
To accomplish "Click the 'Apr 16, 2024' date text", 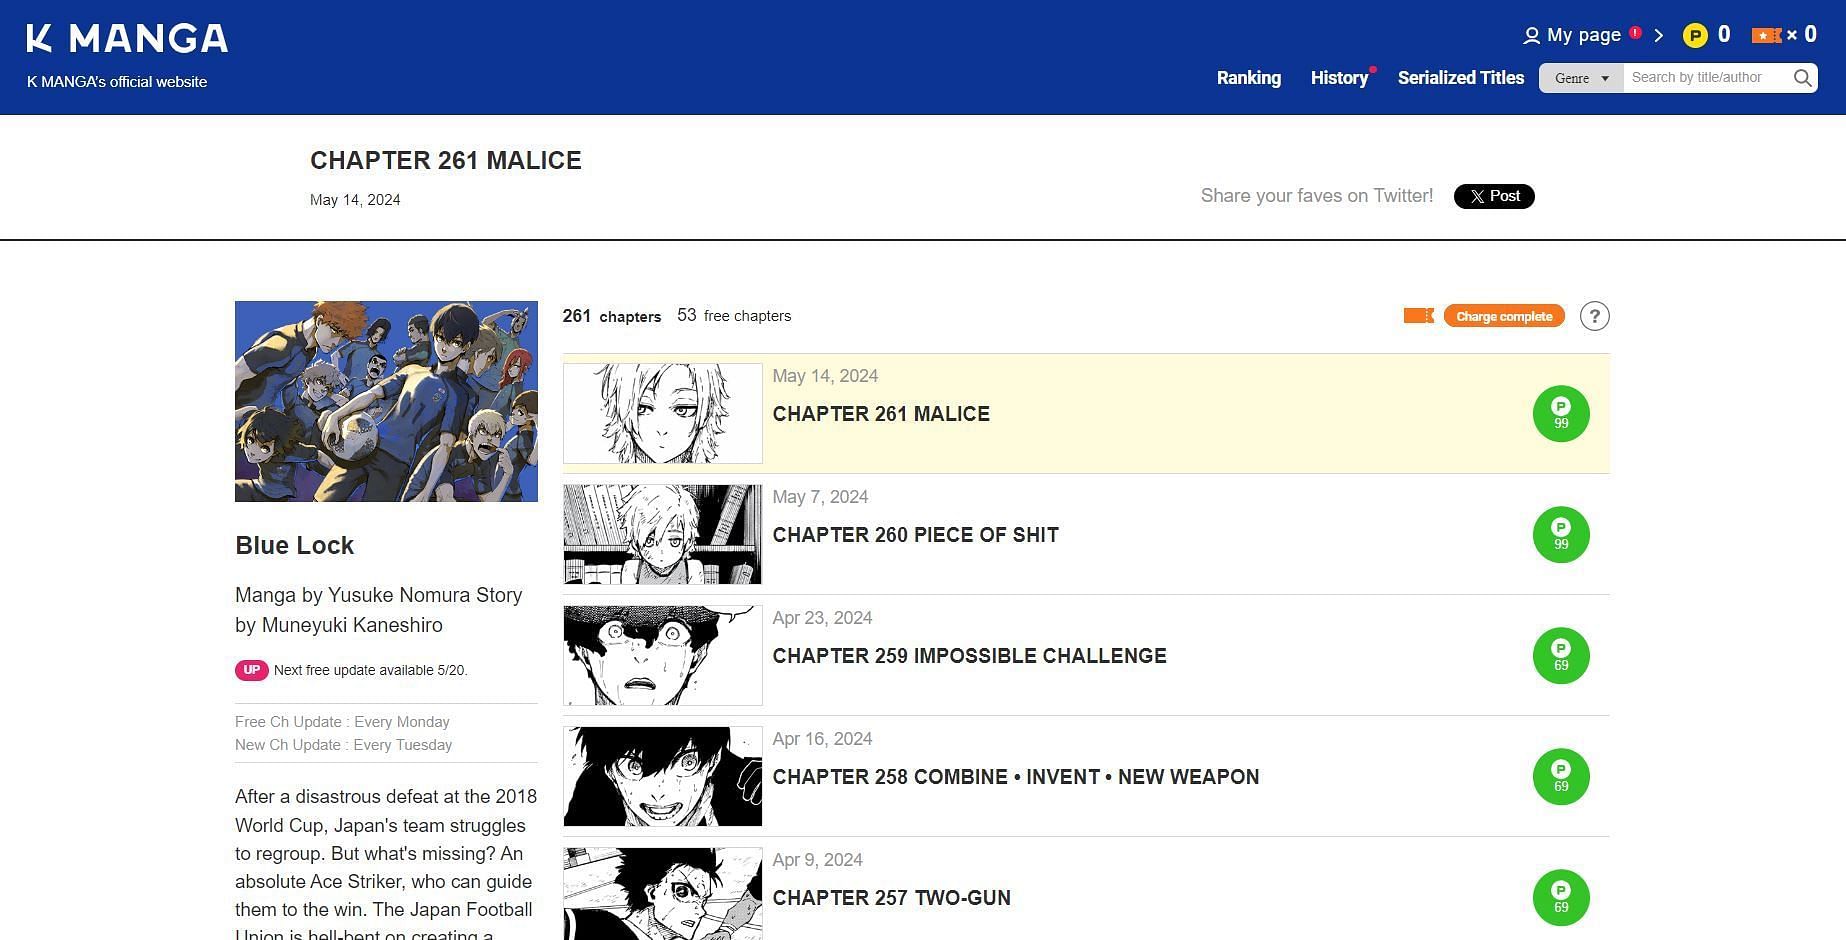I will 823,739.
